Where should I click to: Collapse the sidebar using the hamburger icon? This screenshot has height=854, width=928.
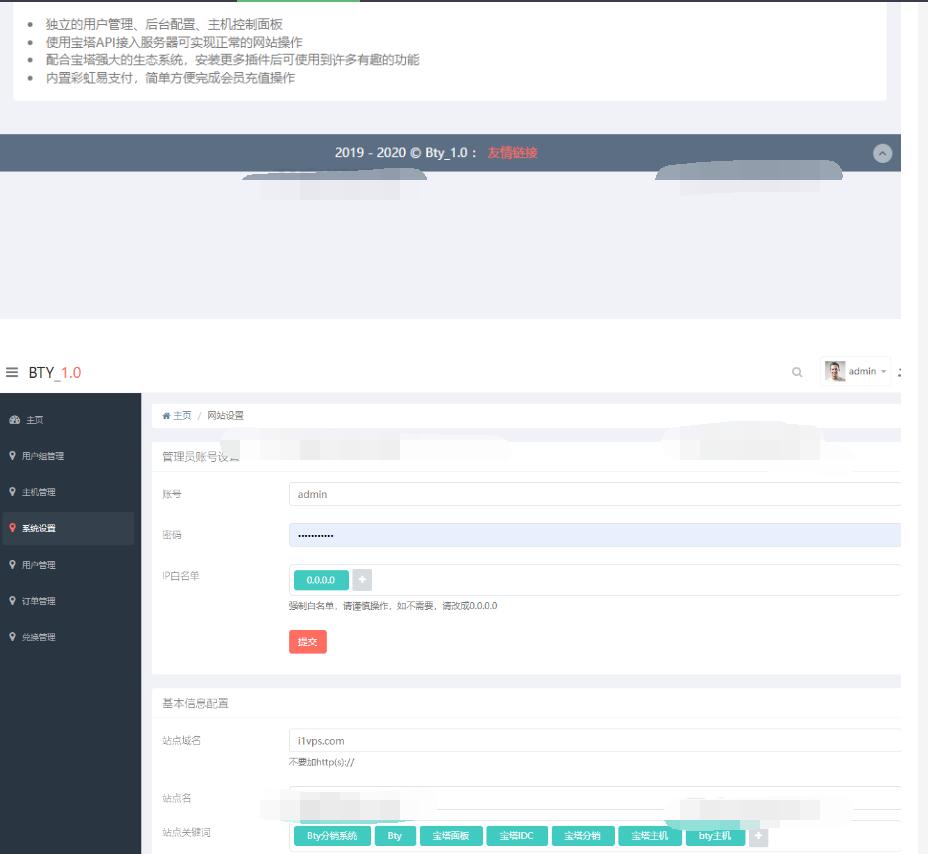10,370
